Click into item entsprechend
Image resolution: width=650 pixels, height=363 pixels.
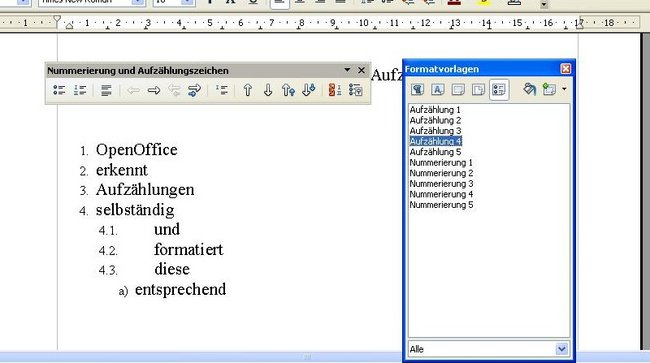pyautogui.click(x=180, y=290)
